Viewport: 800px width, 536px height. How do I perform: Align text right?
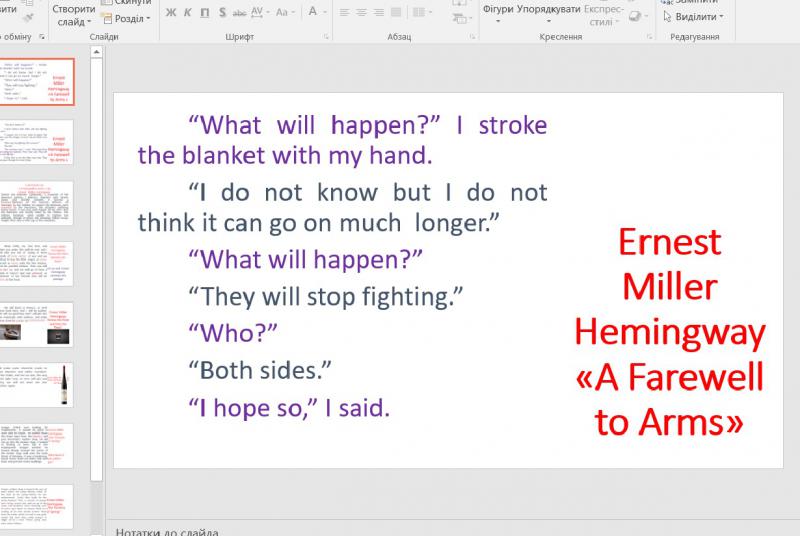(x=379, y=12)
